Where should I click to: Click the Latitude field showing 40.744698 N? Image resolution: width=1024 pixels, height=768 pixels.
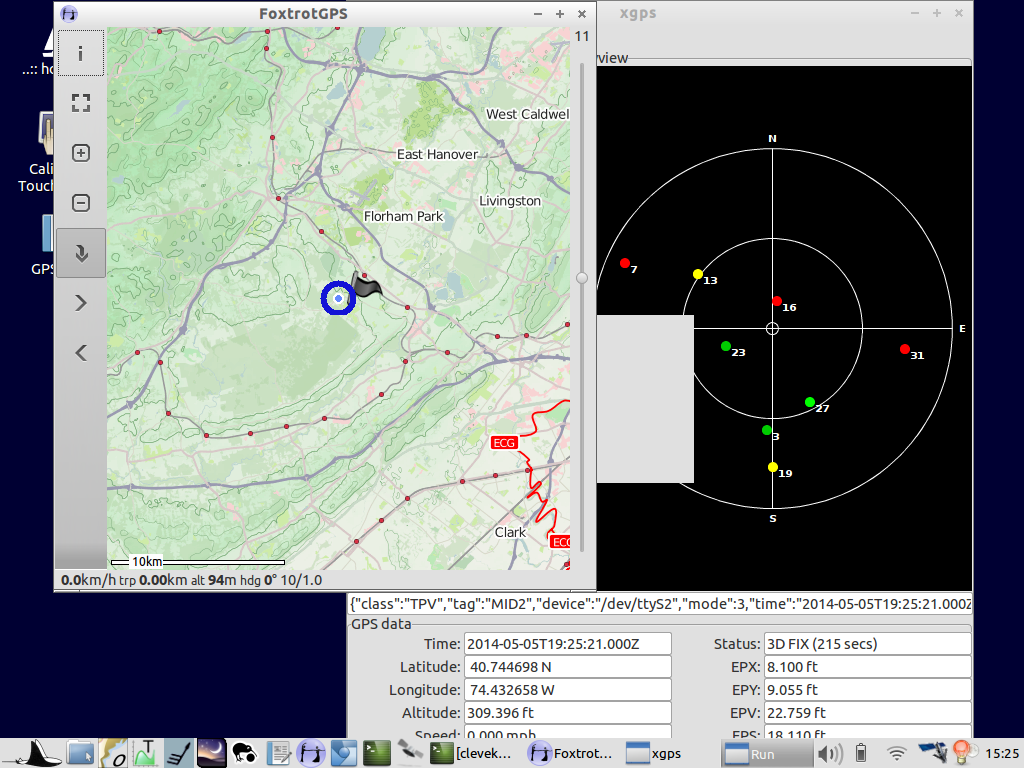[x=568, y=667]
